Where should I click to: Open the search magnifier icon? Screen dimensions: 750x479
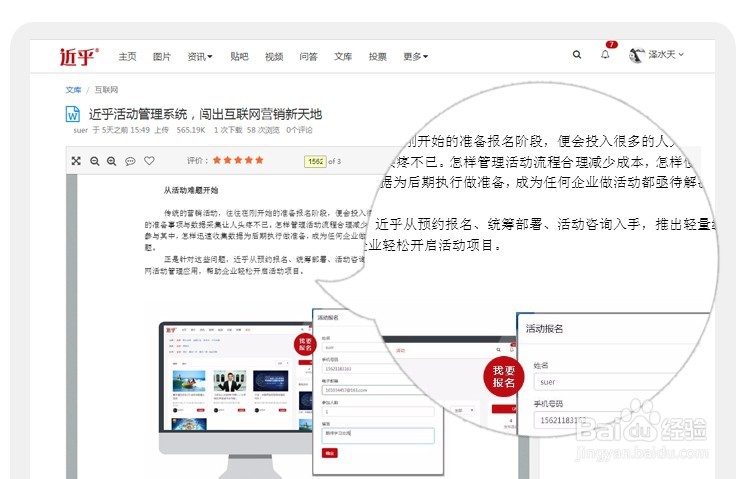click(x=577, y=55)
